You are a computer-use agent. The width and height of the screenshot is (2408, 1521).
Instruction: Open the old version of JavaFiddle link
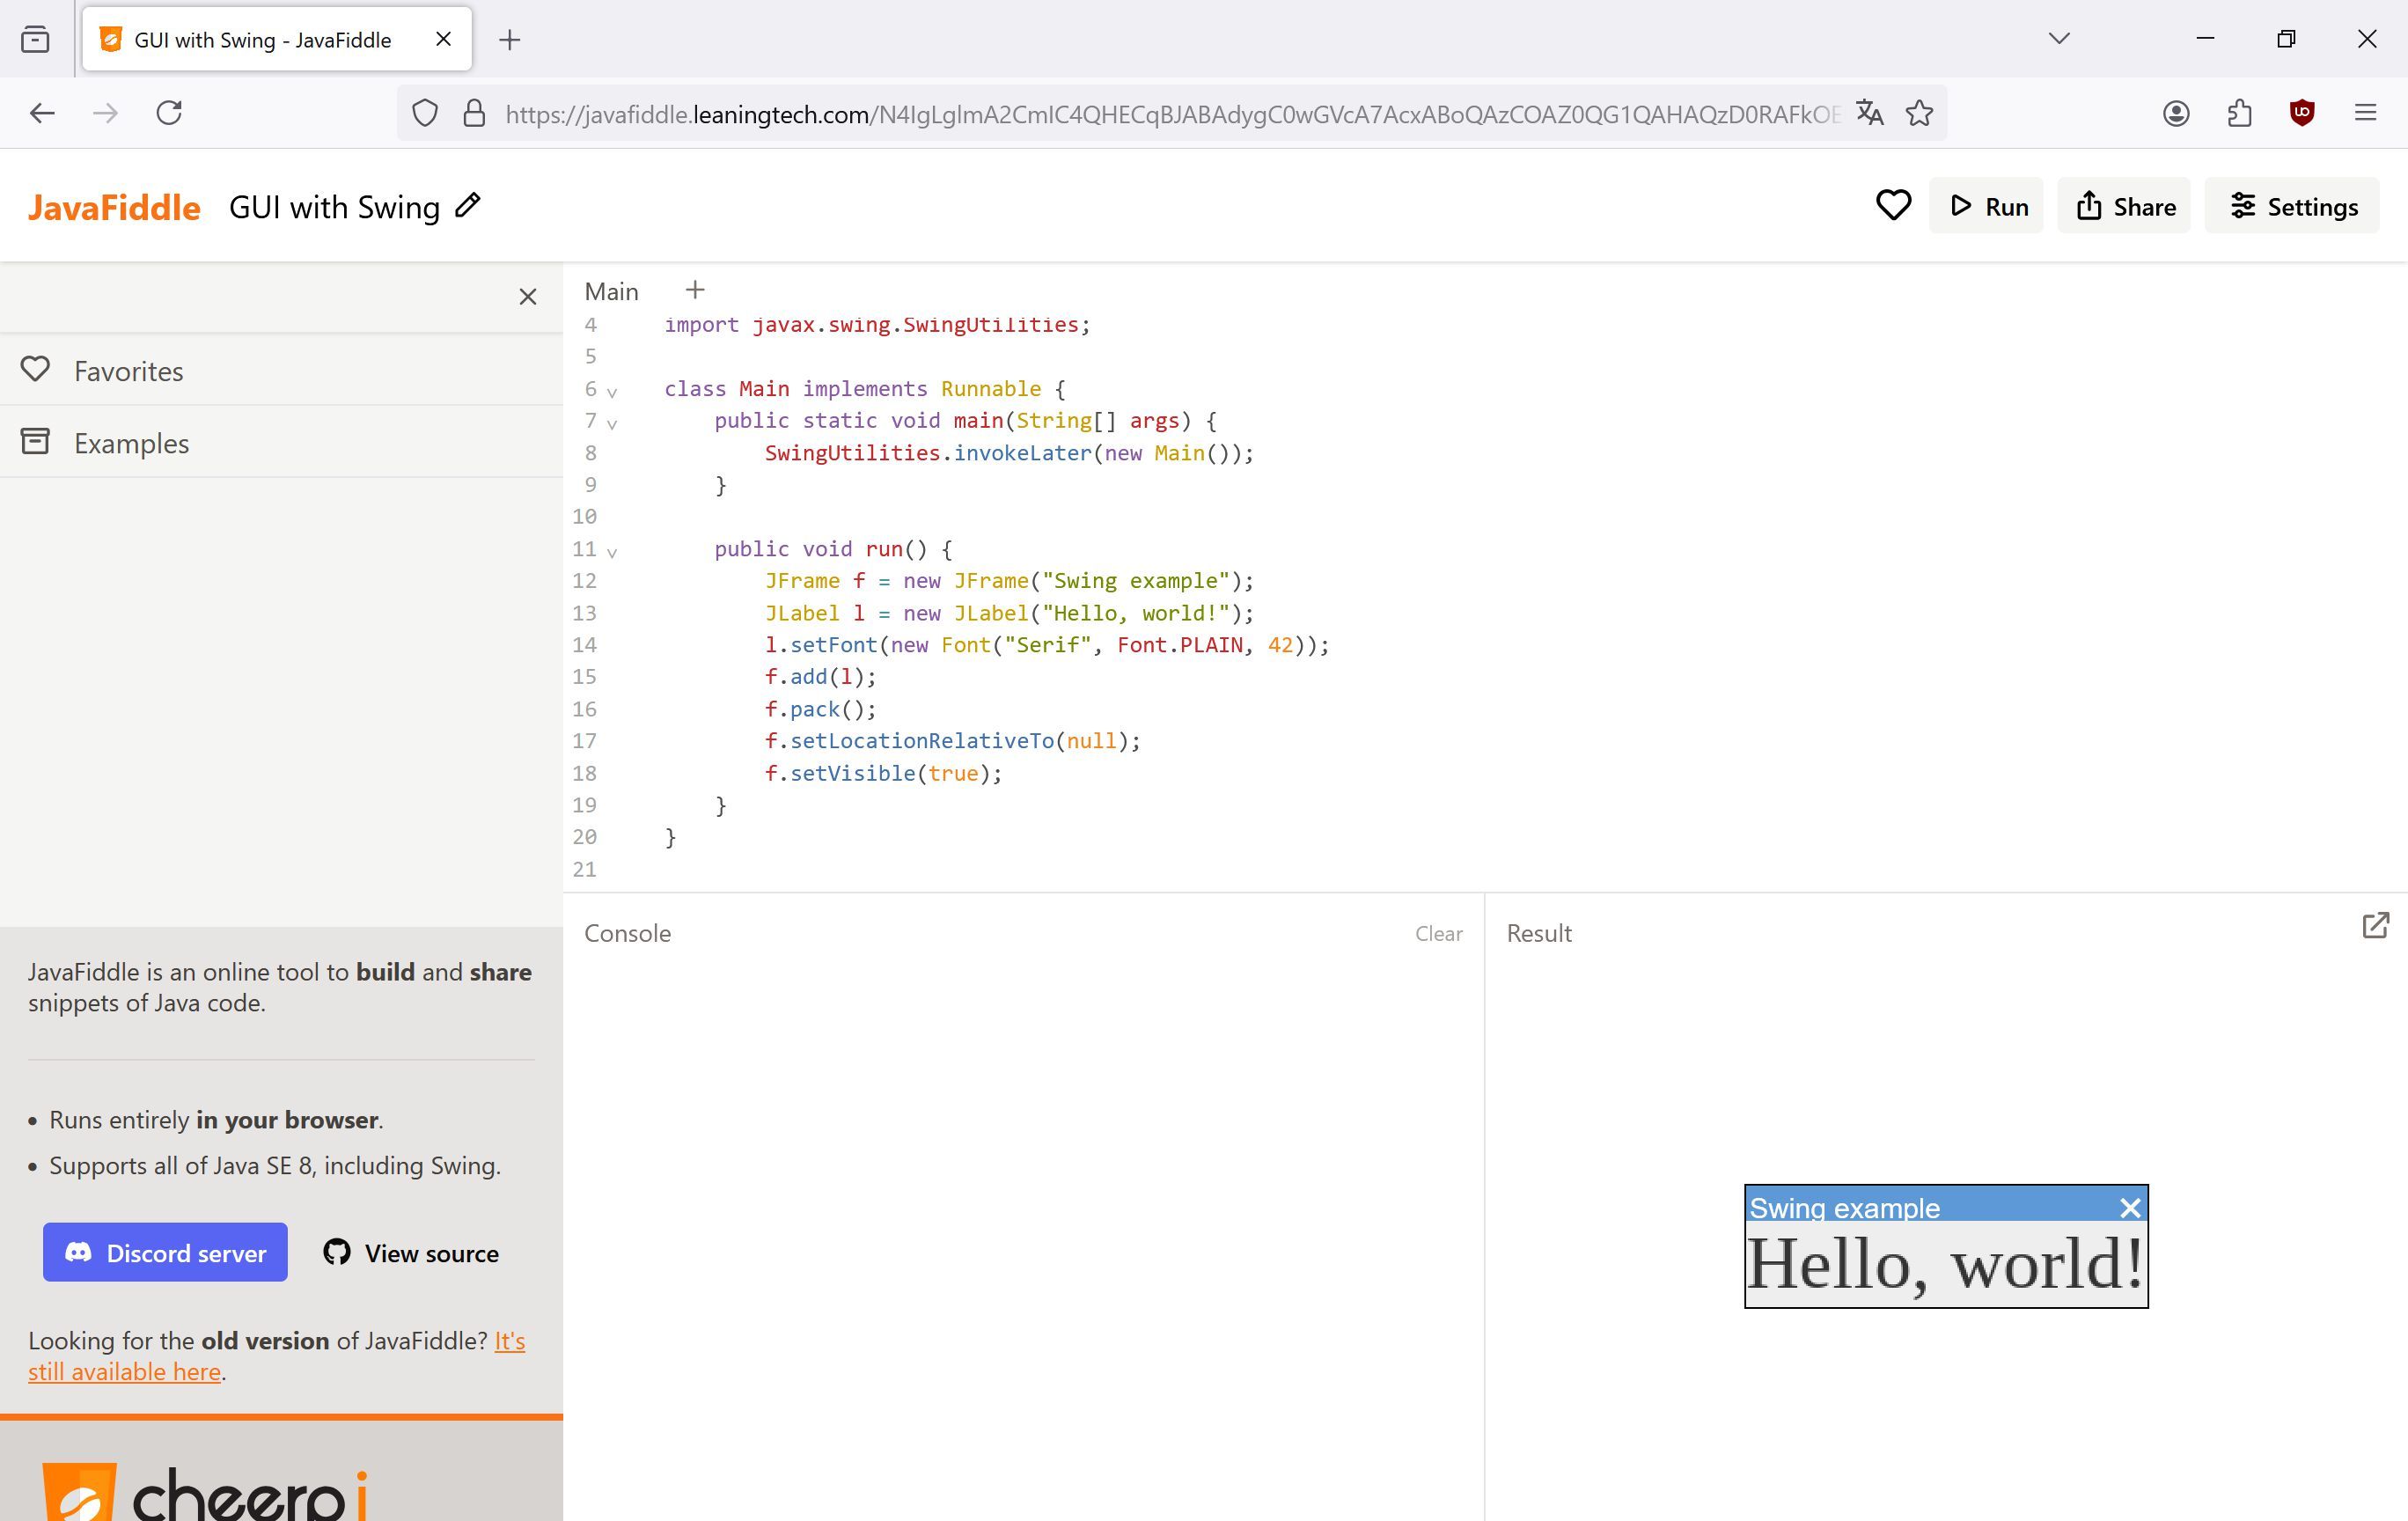[x=276, y=1356]
